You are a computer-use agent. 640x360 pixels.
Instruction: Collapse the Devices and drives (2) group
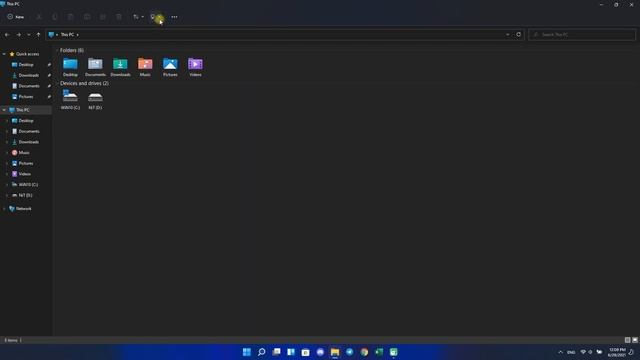point(57,83)
